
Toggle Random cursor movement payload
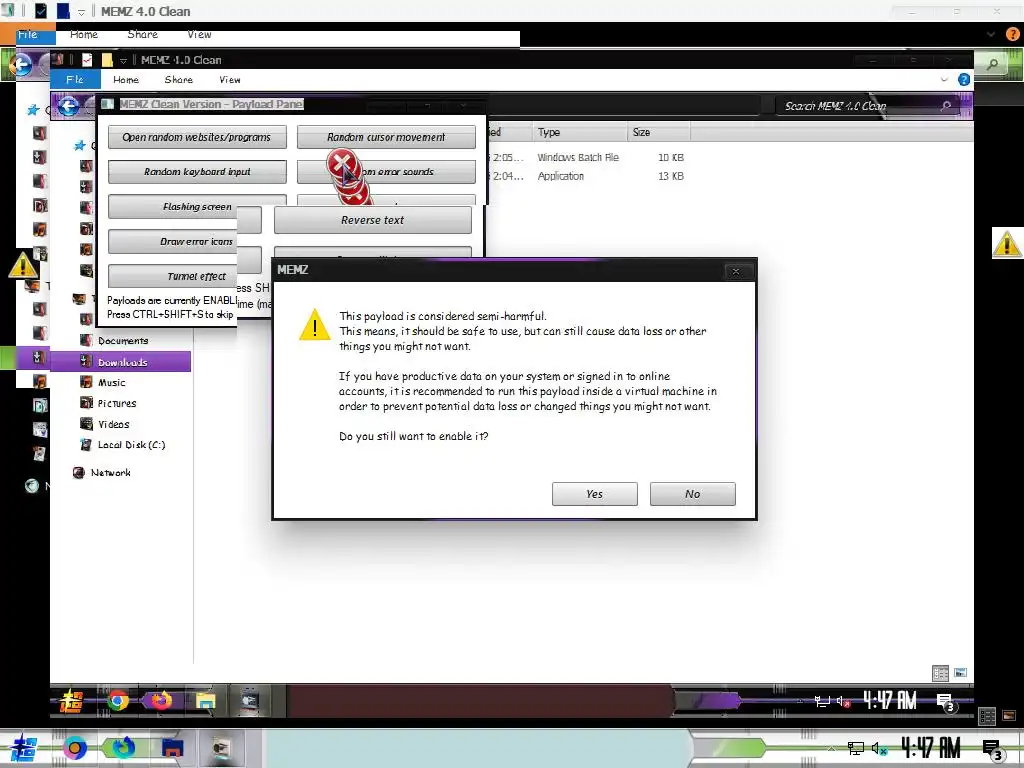(386, 137)
